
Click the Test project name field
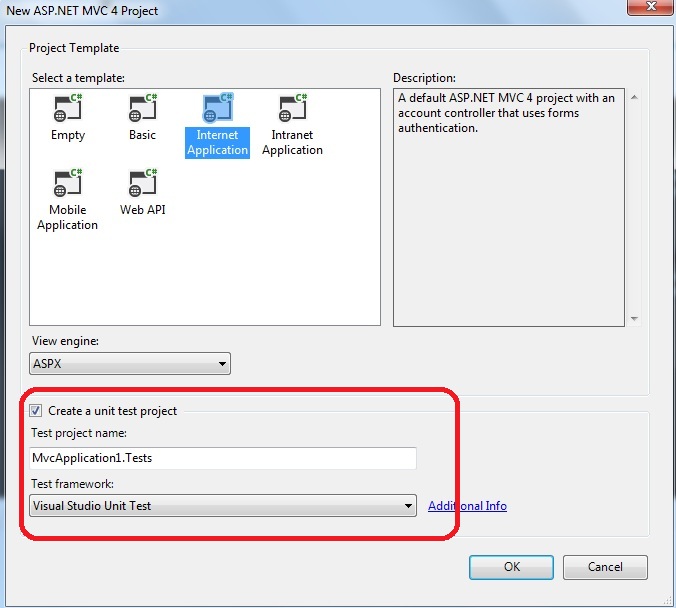[x=223, y=458]
